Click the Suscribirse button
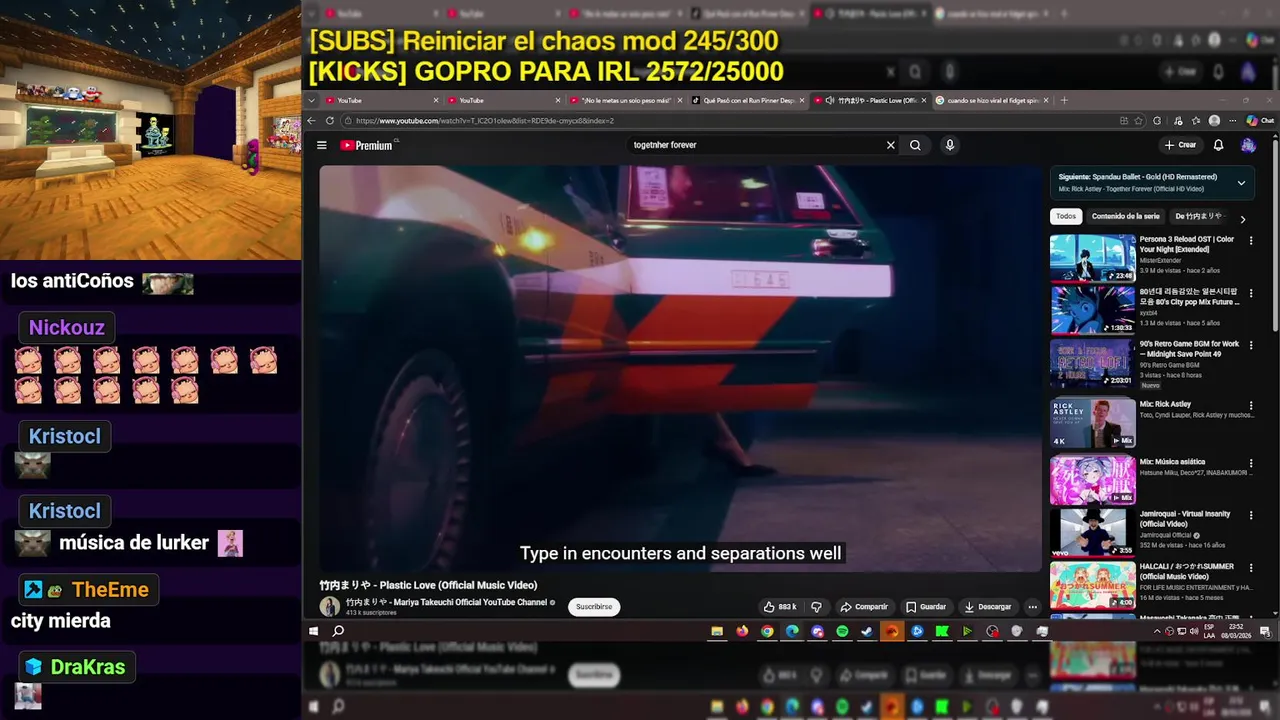The height and width of the screenshot is (720, 1280). (594, 607)
